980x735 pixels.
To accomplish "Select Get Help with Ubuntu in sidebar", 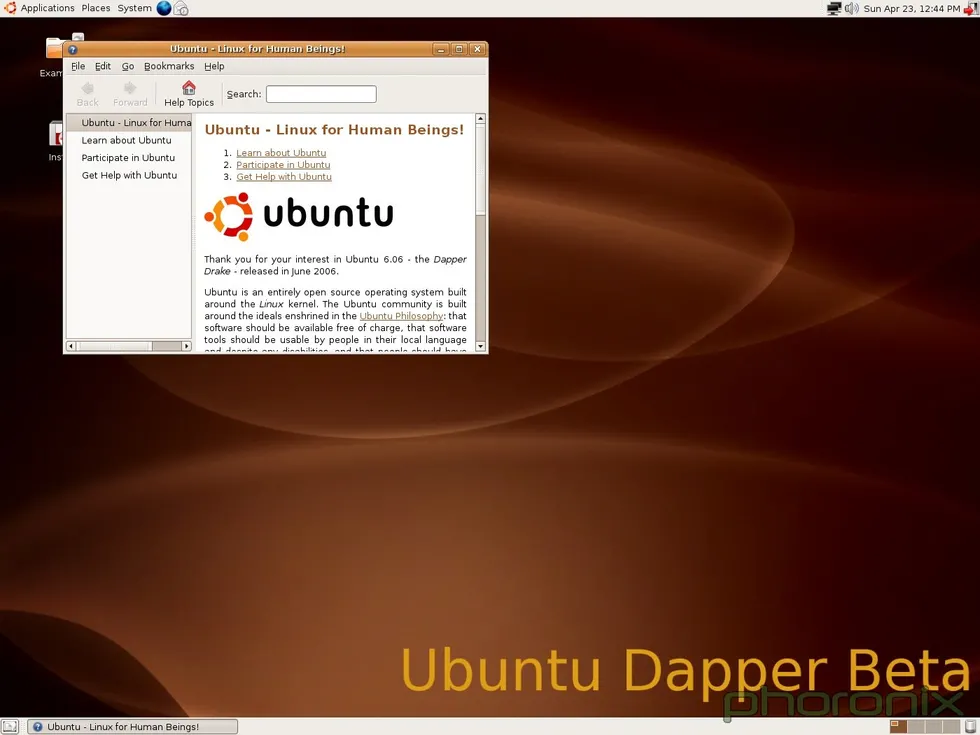I will (129, 175).
